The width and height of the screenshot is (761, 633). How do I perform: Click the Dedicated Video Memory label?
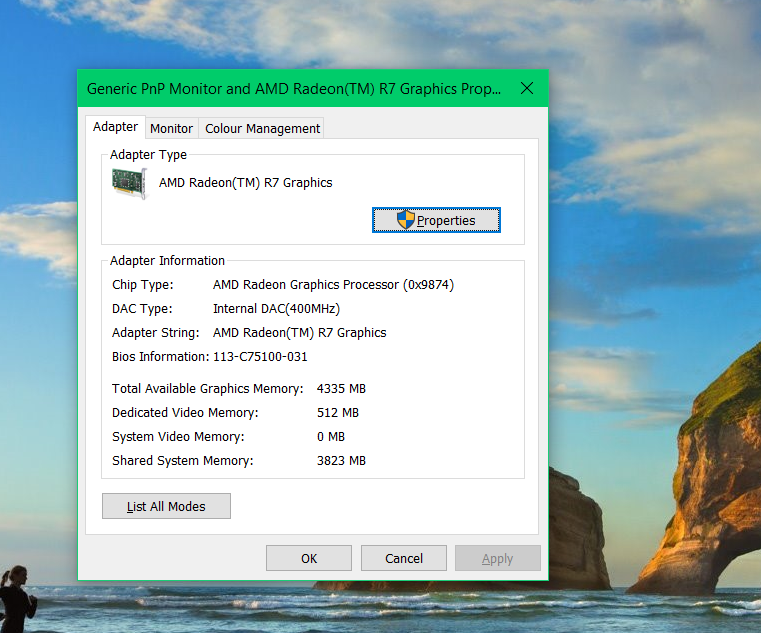tap(185, 413)
